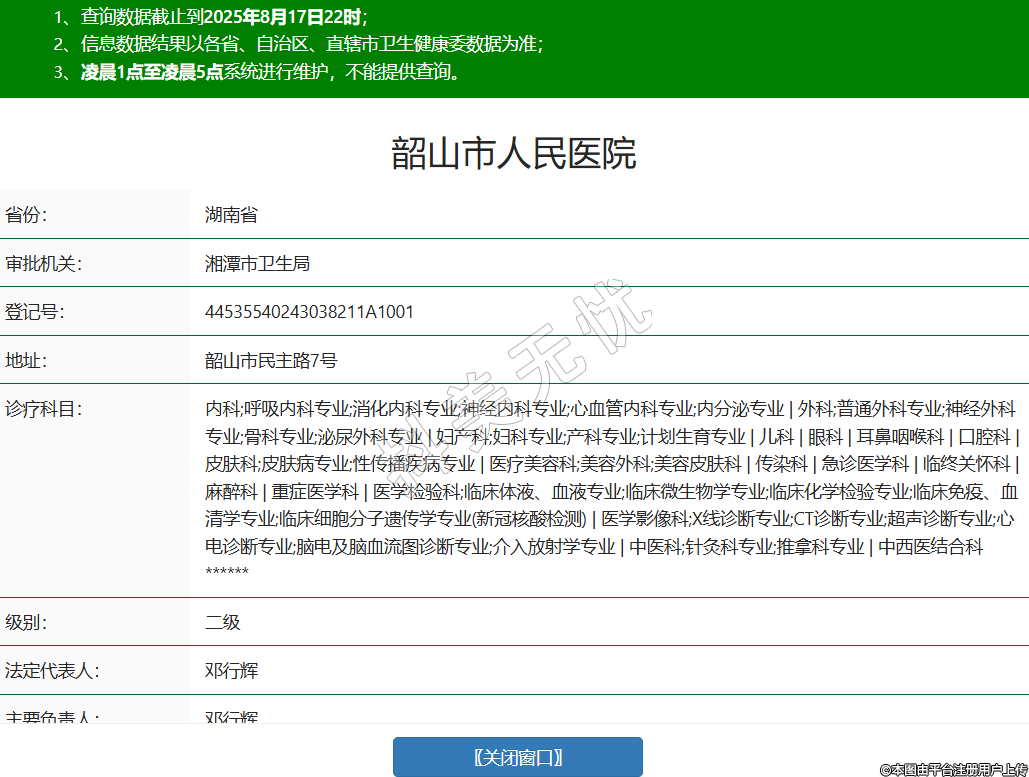Click the approving authority 湘潭市卫生局
This screenshot has height=777, width=1029.
click(257, 264)
